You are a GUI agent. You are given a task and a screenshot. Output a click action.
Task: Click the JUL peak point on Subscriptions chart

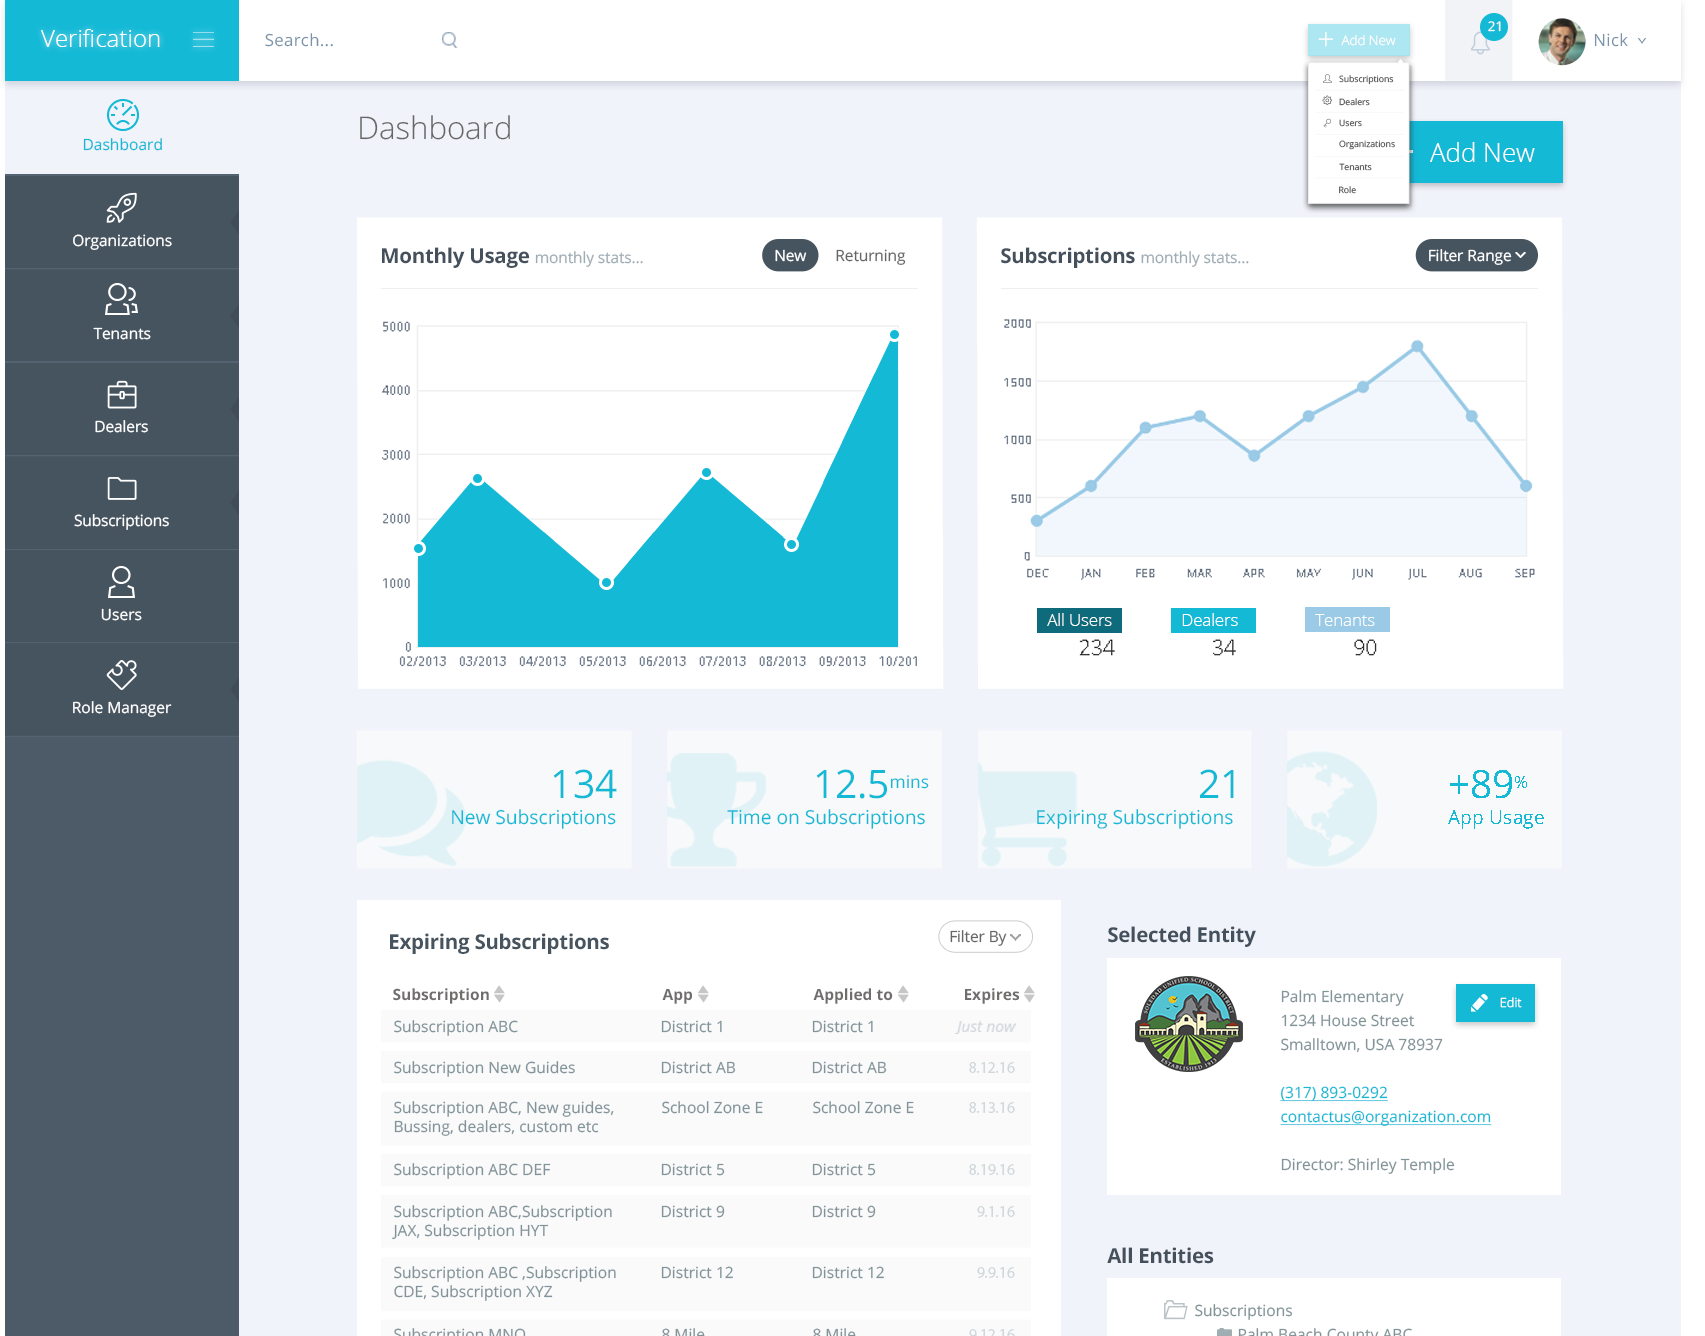pos(1417,347)
